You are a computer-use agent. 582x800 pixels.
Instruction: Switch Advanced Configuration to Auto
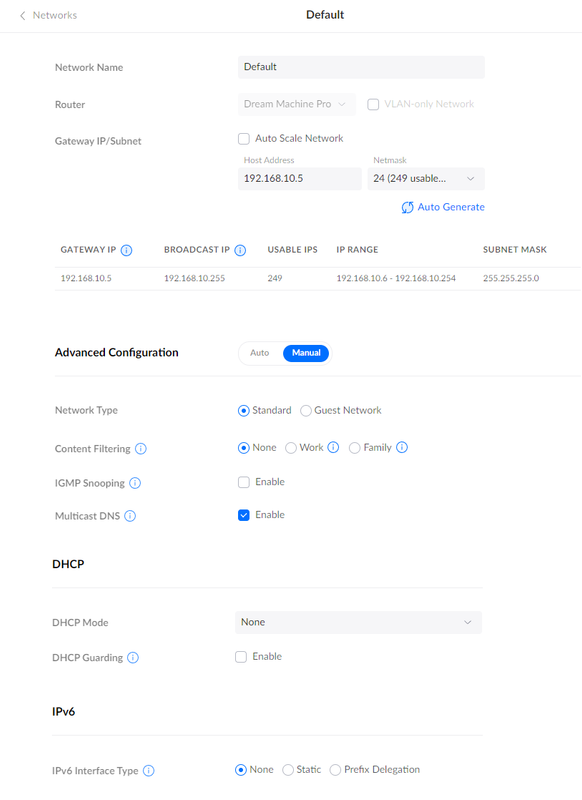click(260, 353)
